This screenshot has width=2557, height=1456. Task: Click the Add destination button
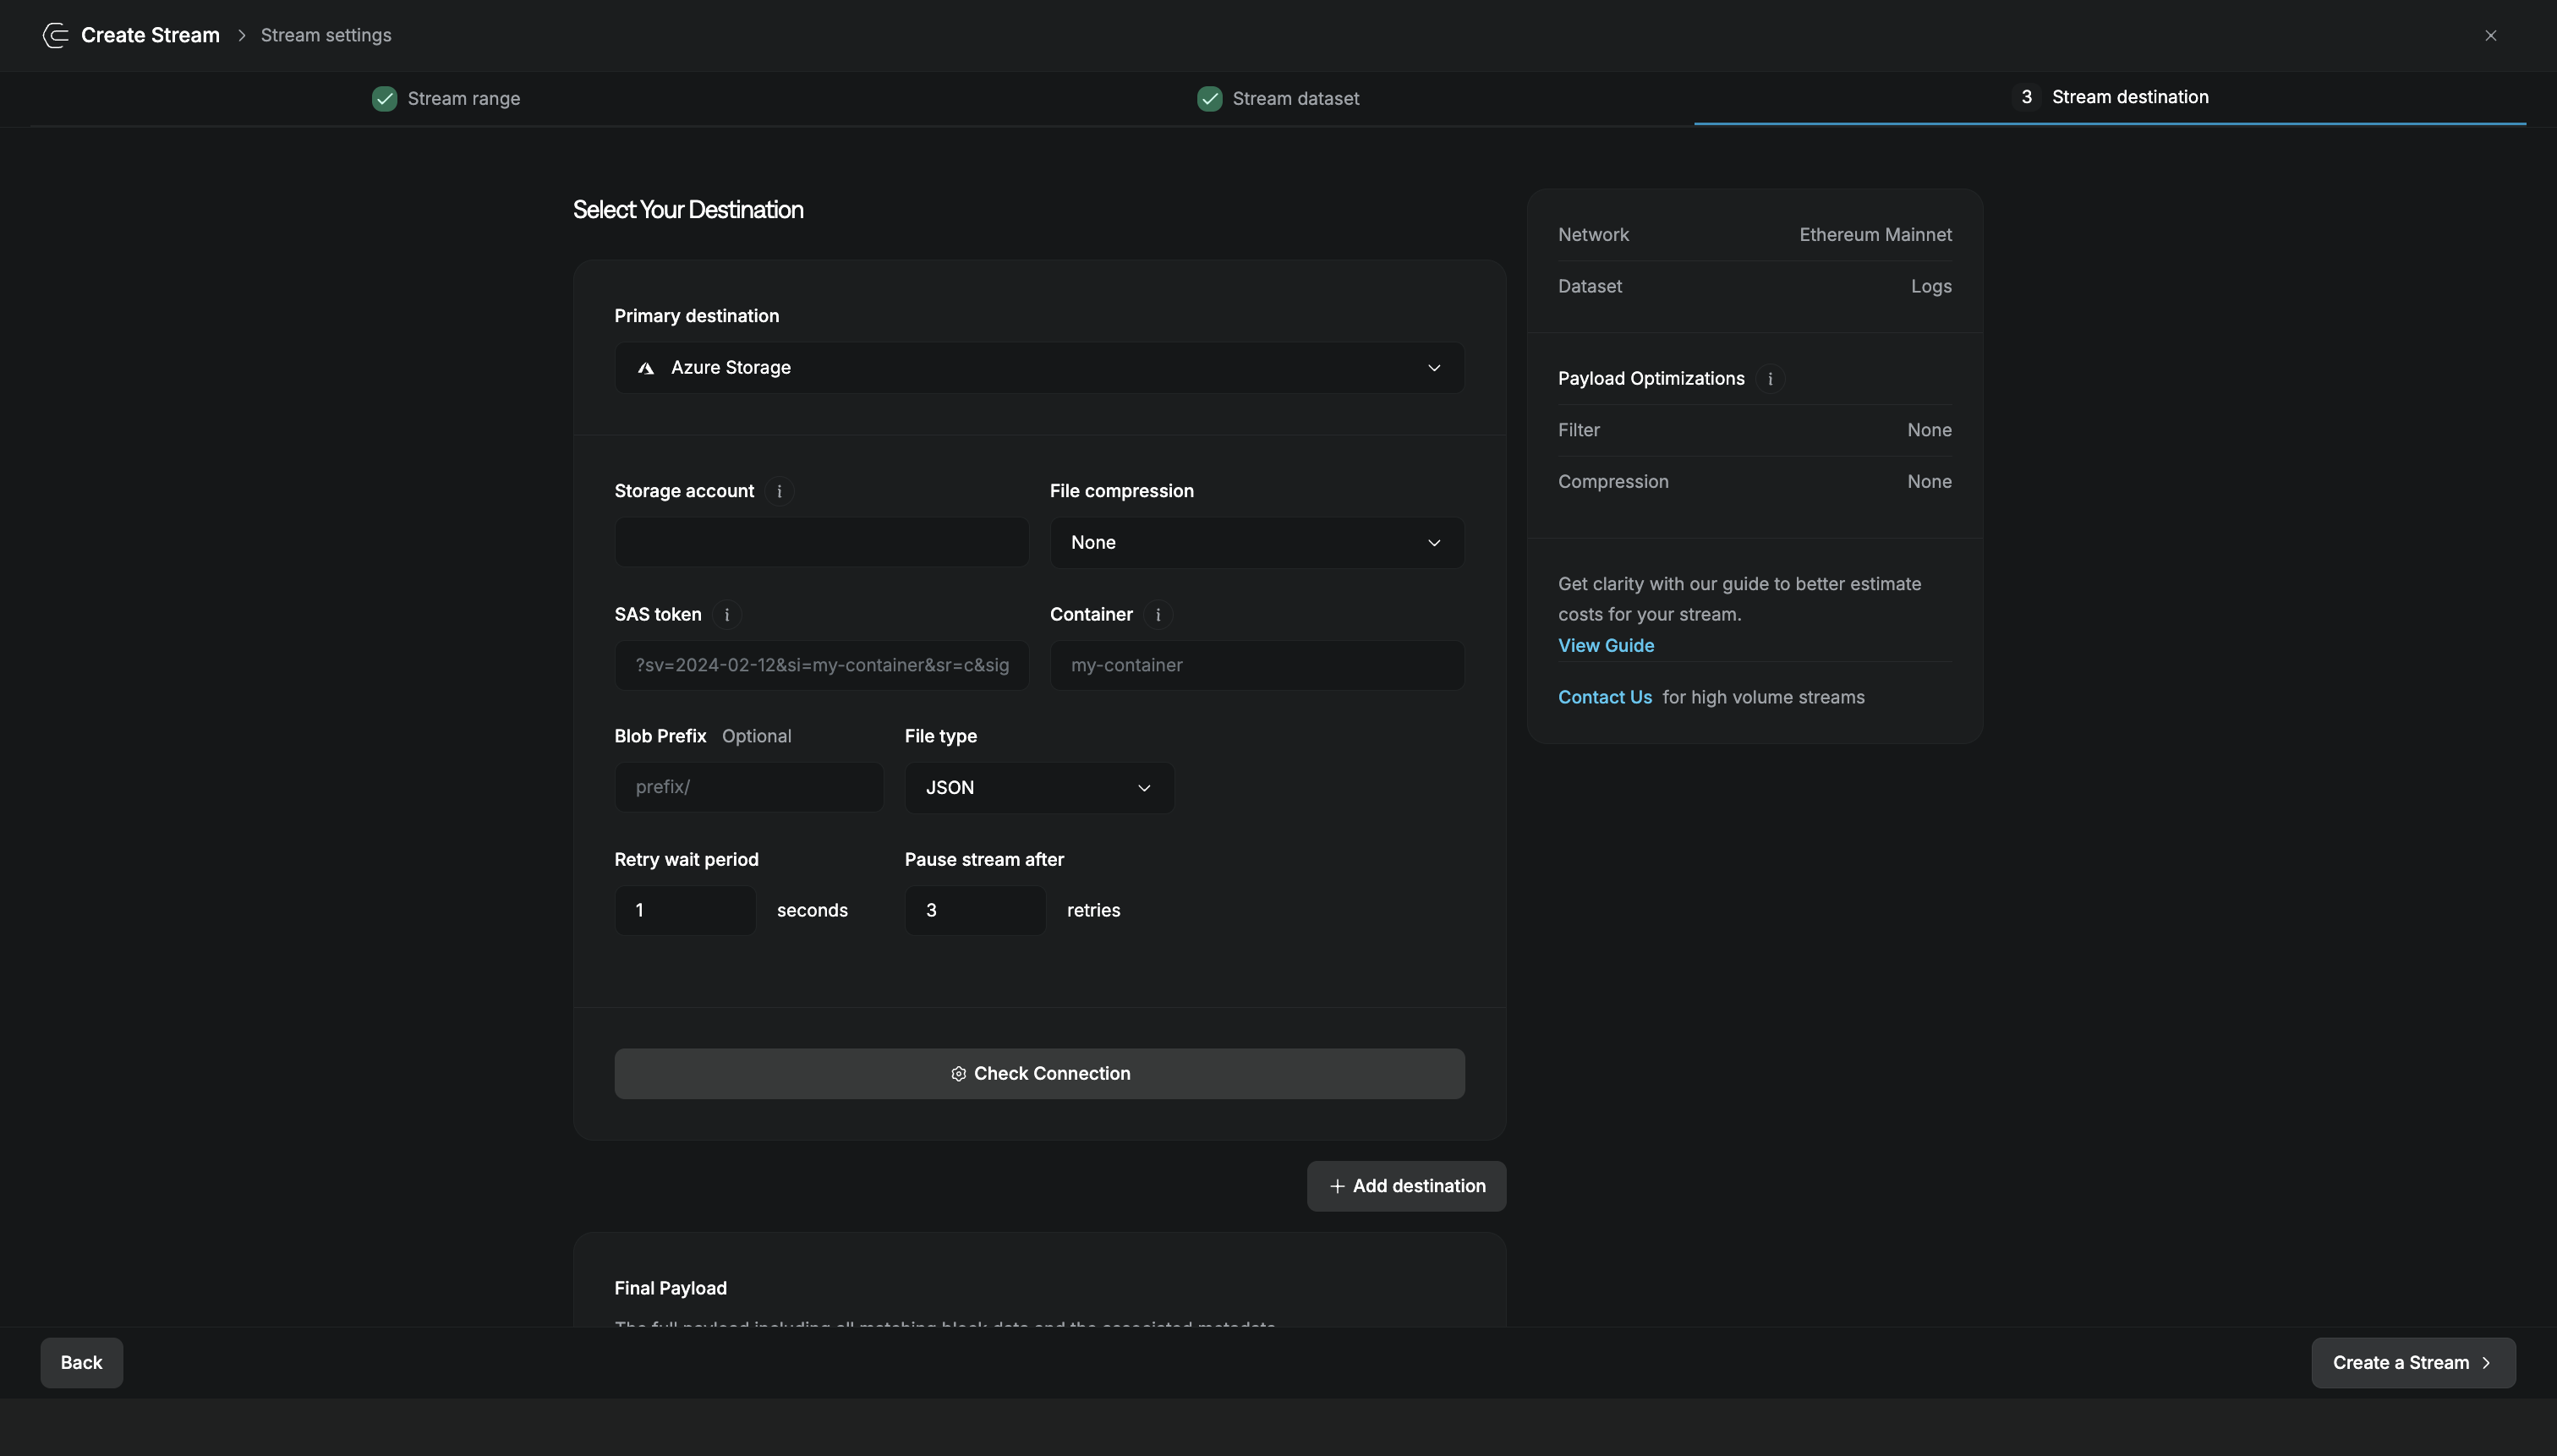(1406, 1186)
